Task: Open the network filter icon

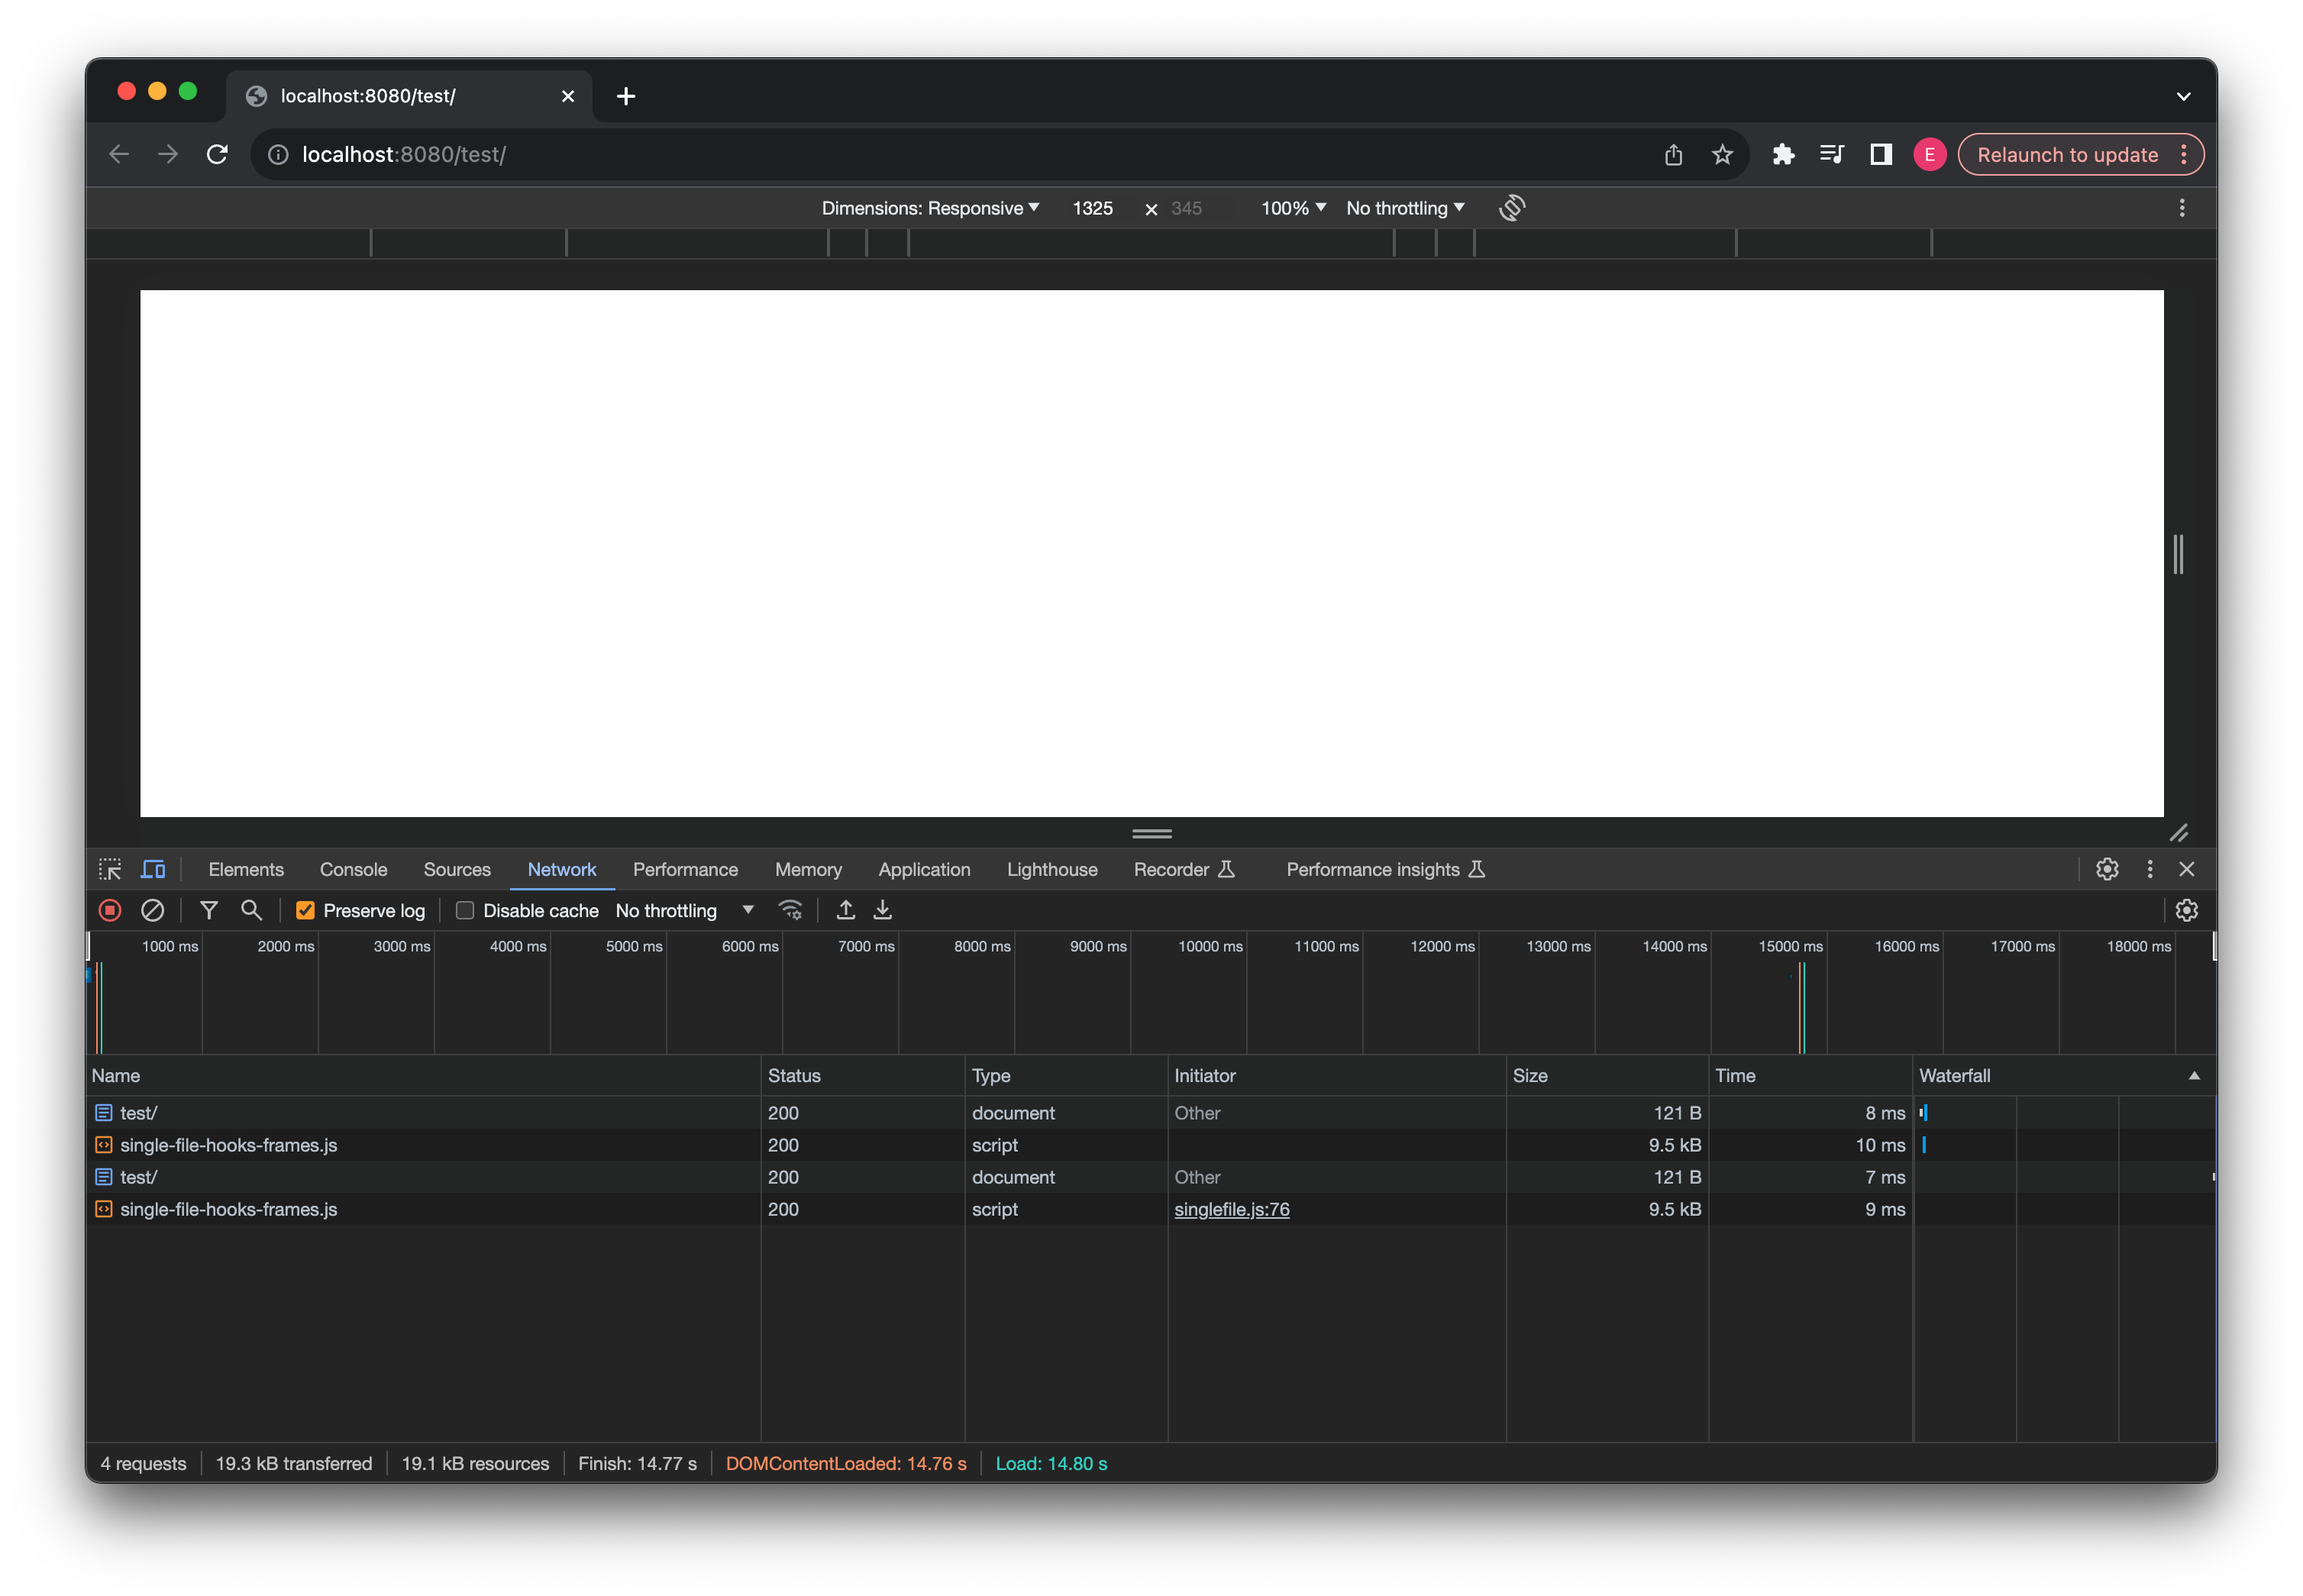Action: click(x=209, y=910)
